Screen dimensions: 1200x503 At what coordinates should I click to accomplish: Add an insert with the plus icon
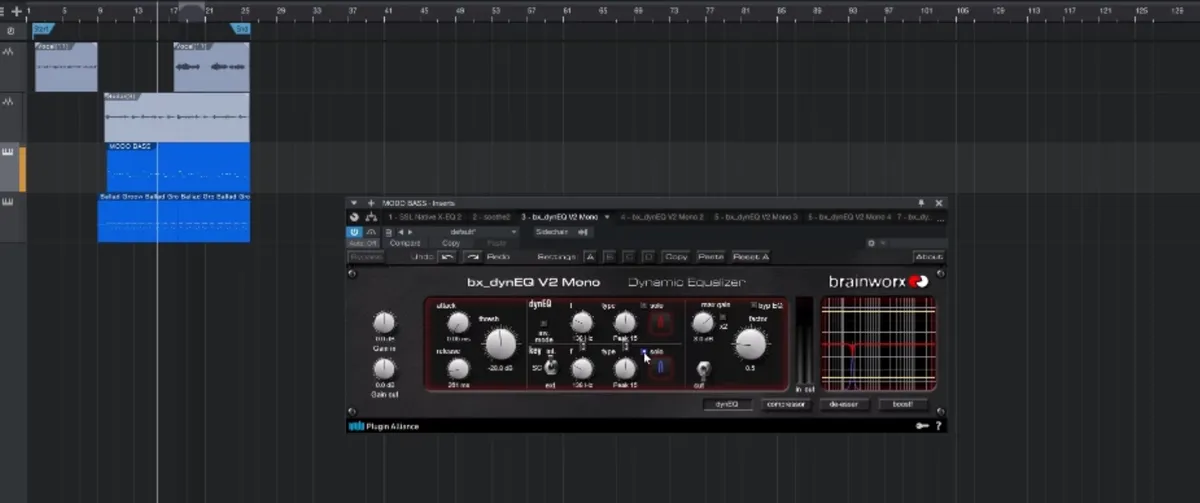[x=371, y=202]
